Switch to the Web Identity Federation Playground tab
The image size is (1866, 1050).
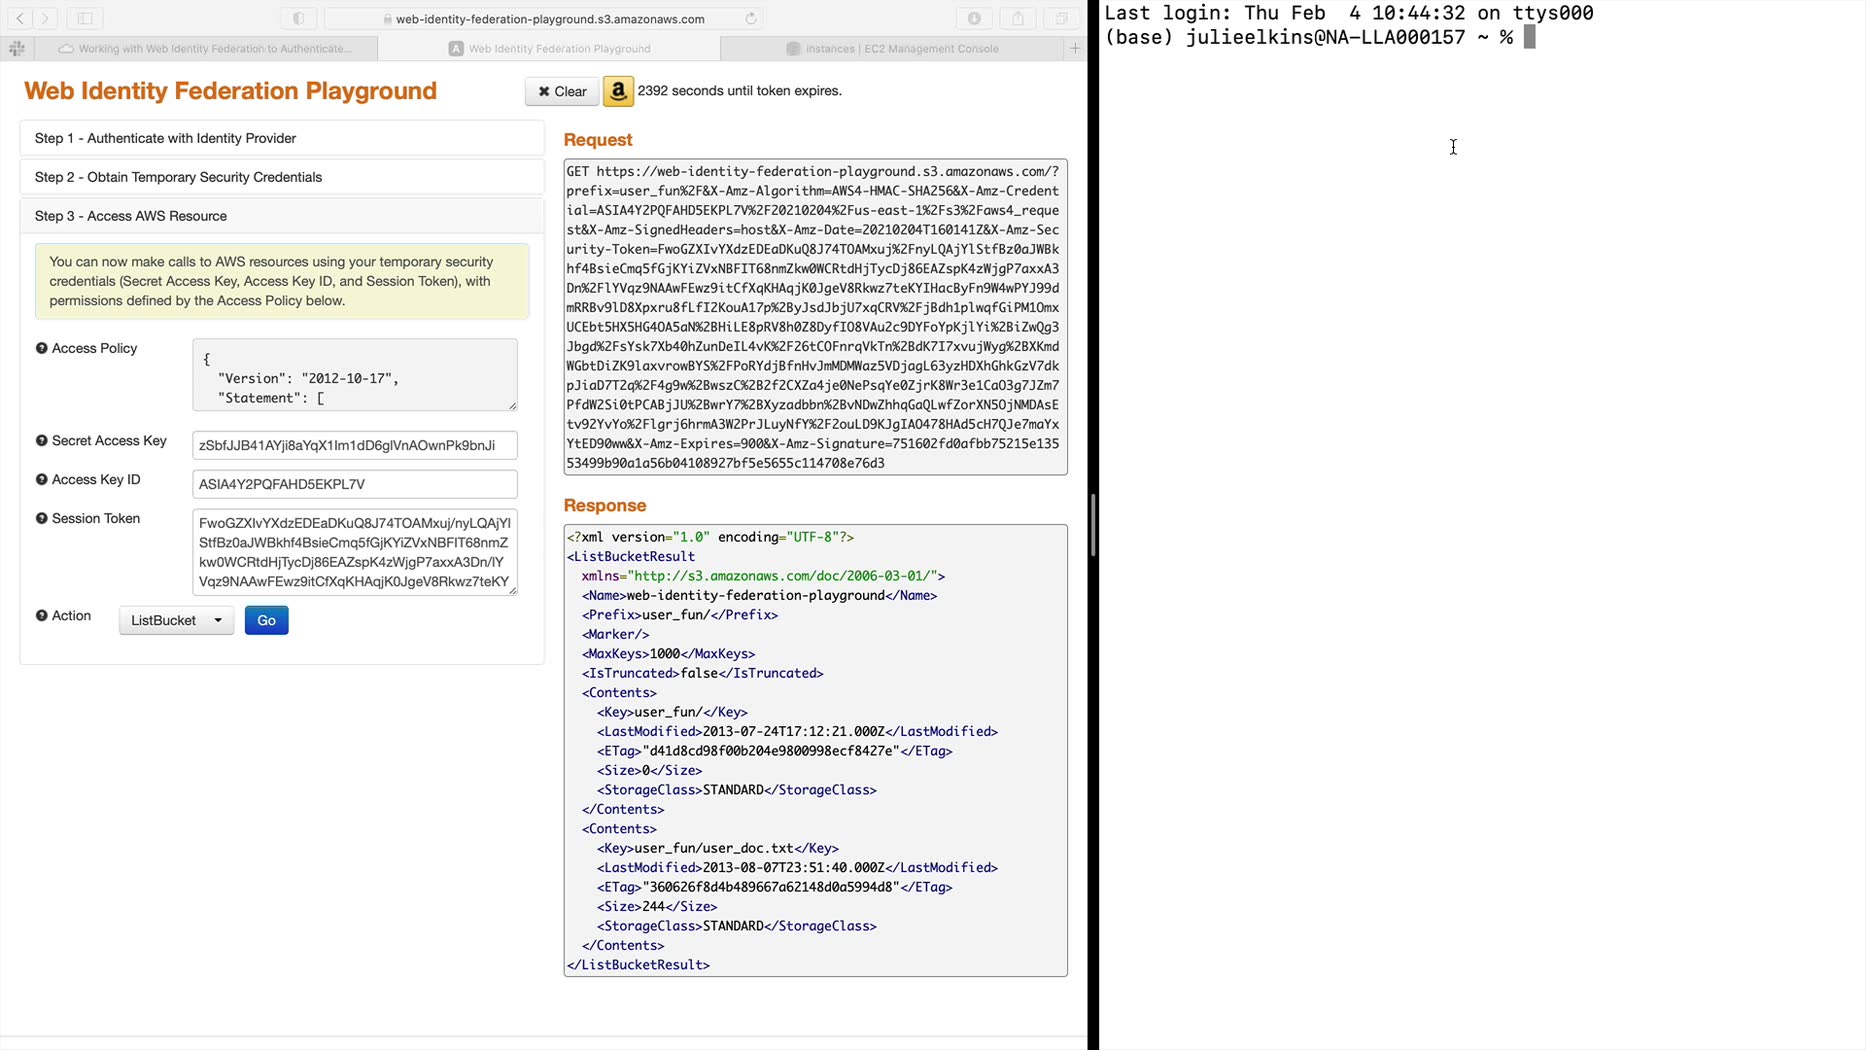point(549,48)
